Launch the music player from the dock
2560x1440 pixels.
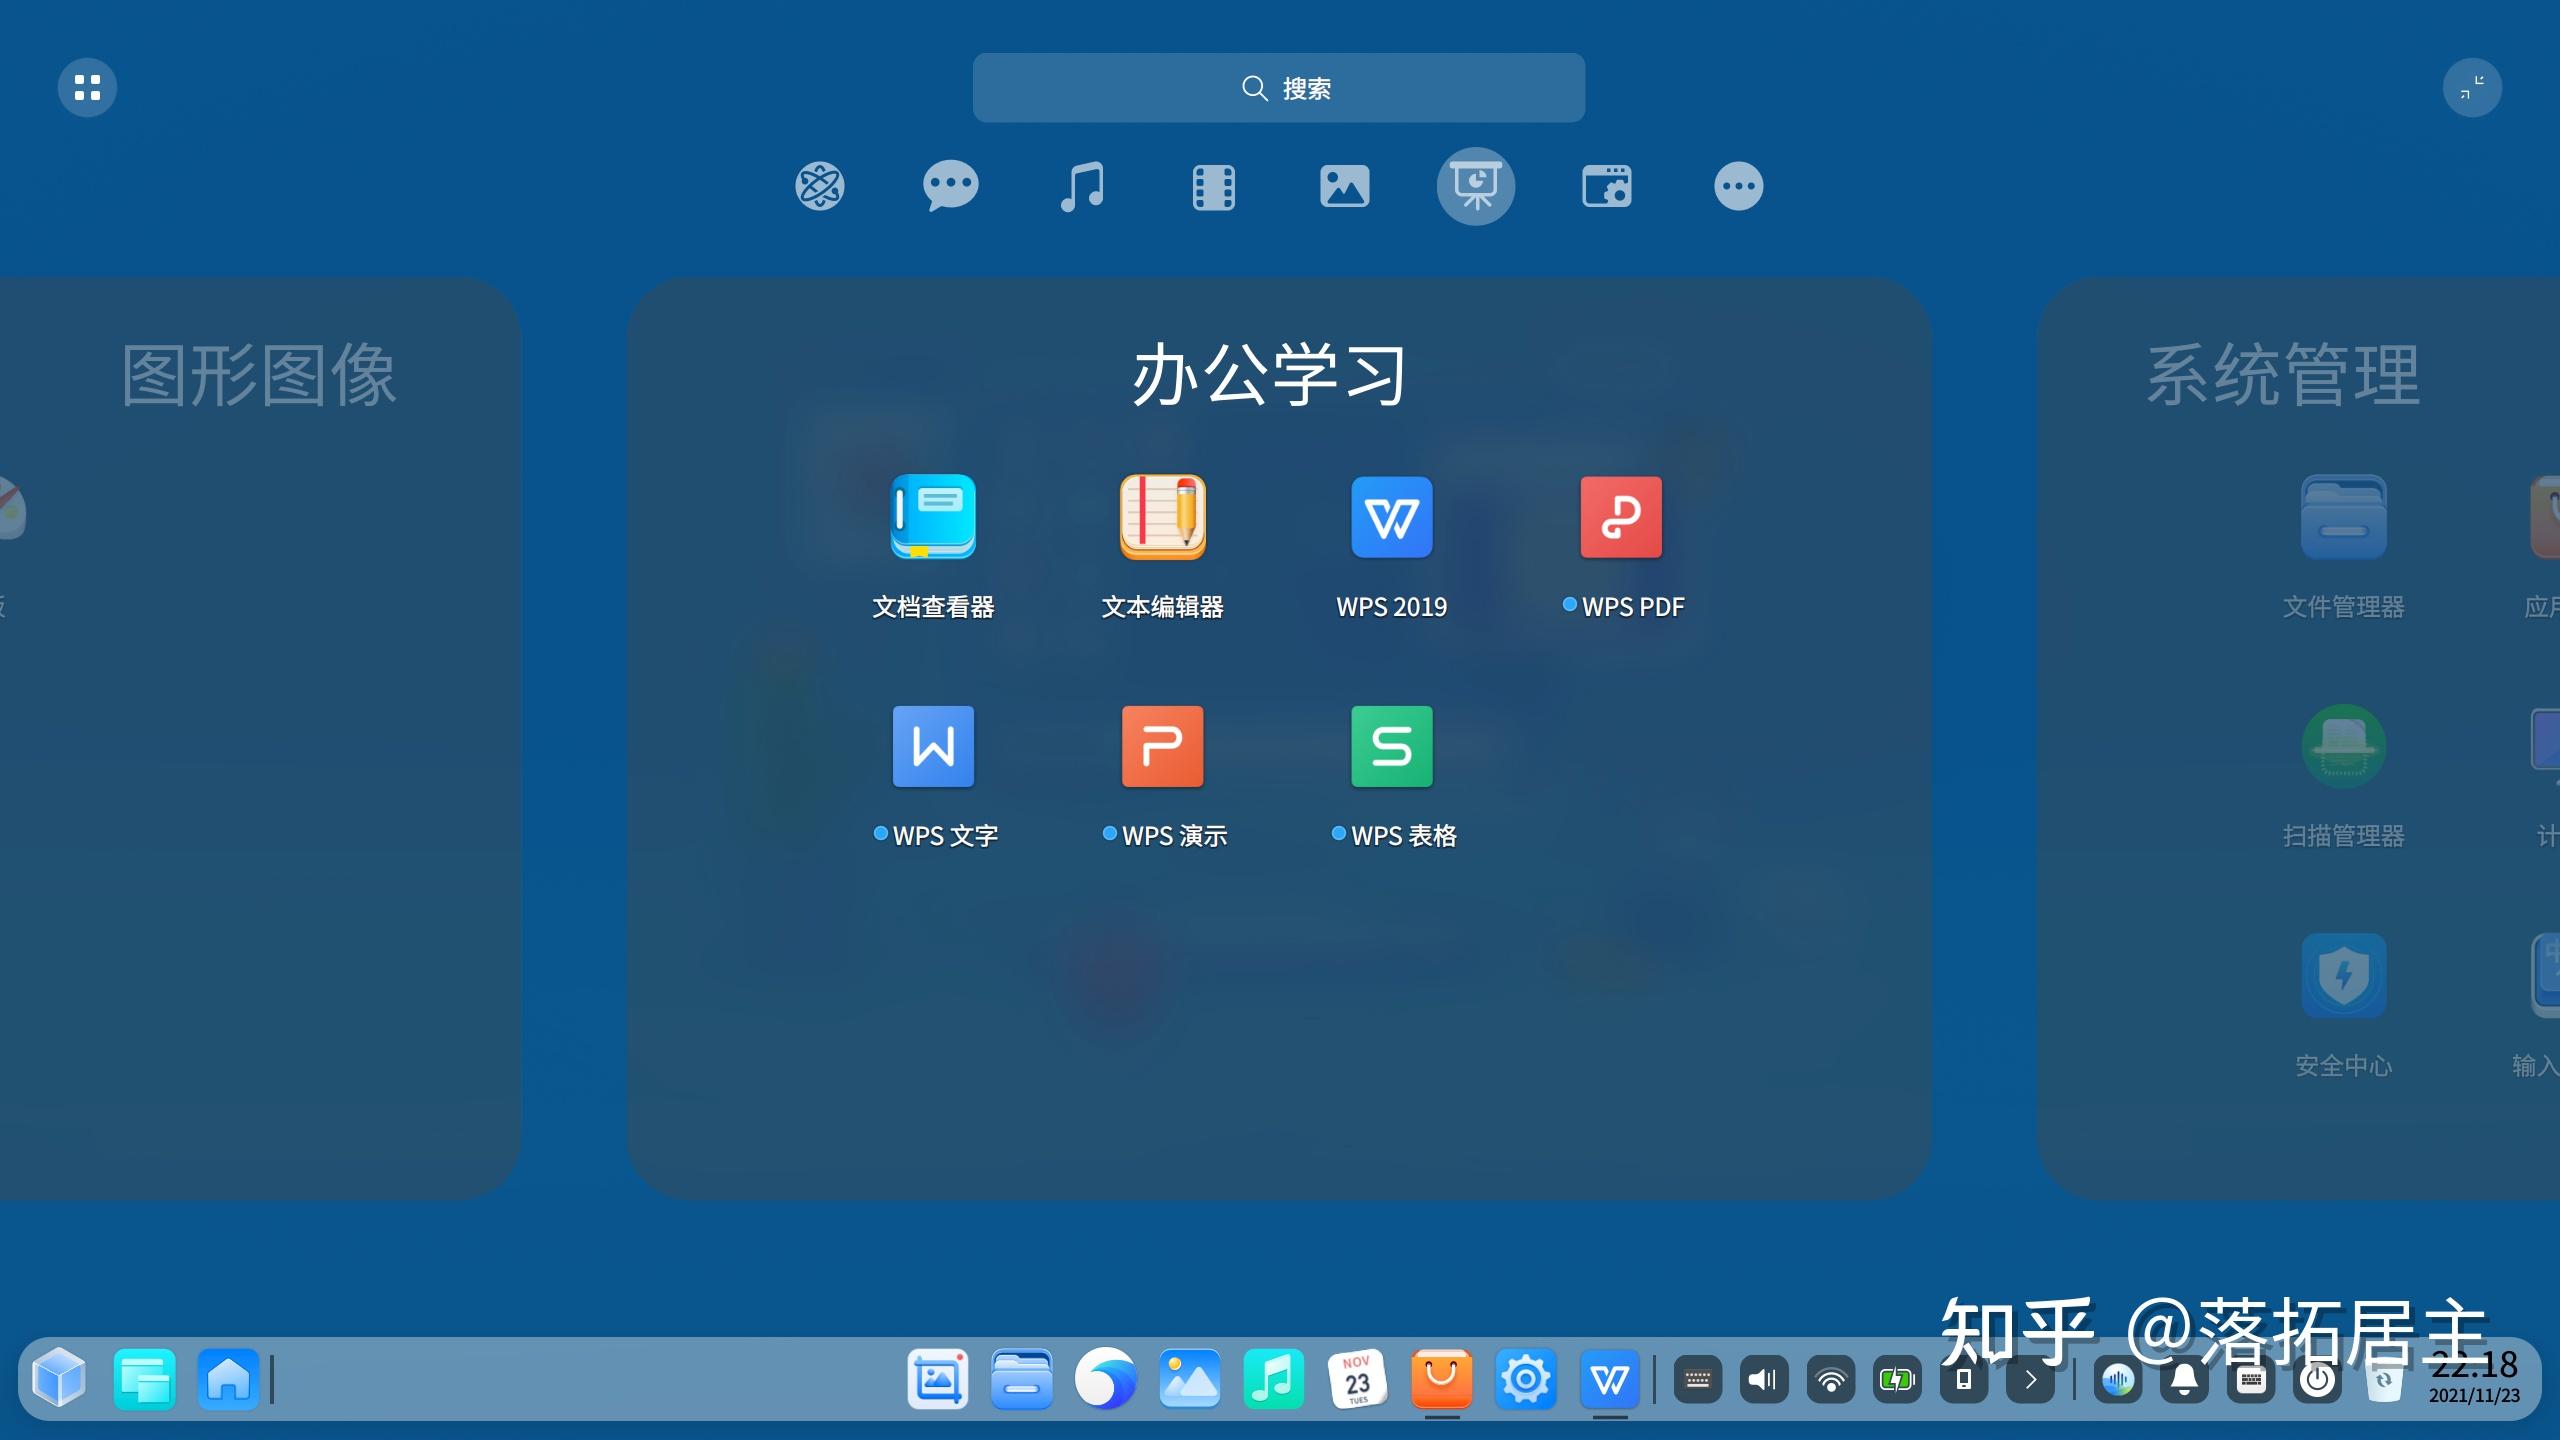(x=1274, y=1379)
